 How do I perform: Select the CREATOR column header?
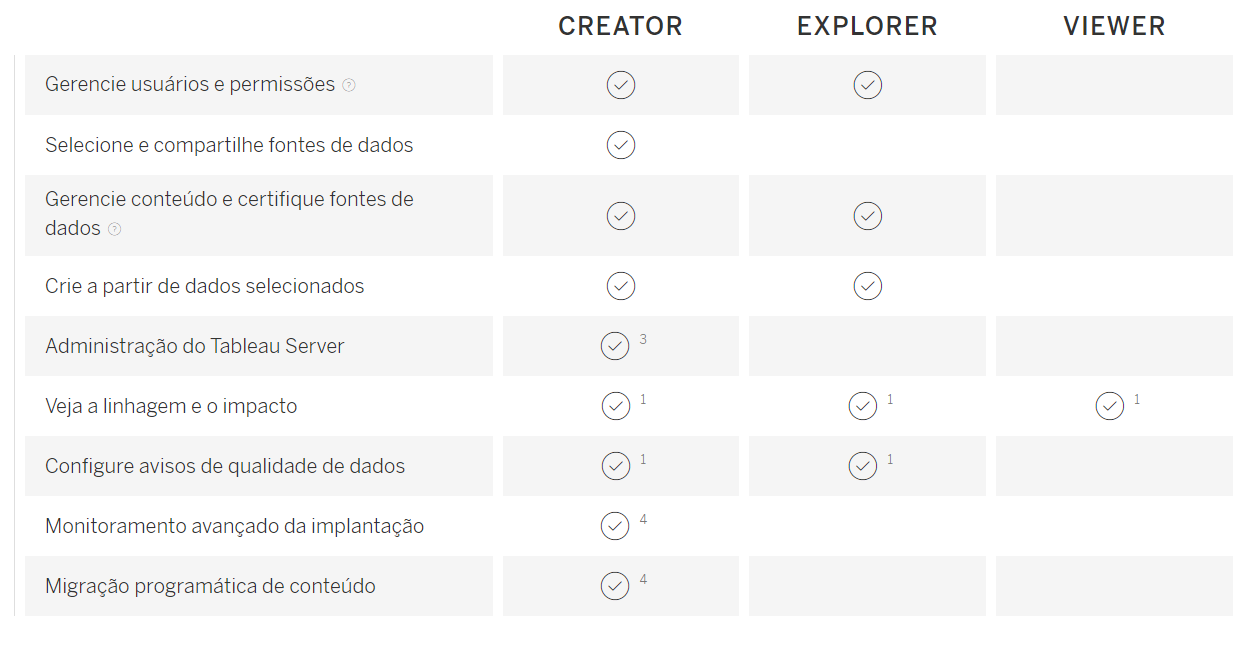pyautogui.click(x=620, y=26)
